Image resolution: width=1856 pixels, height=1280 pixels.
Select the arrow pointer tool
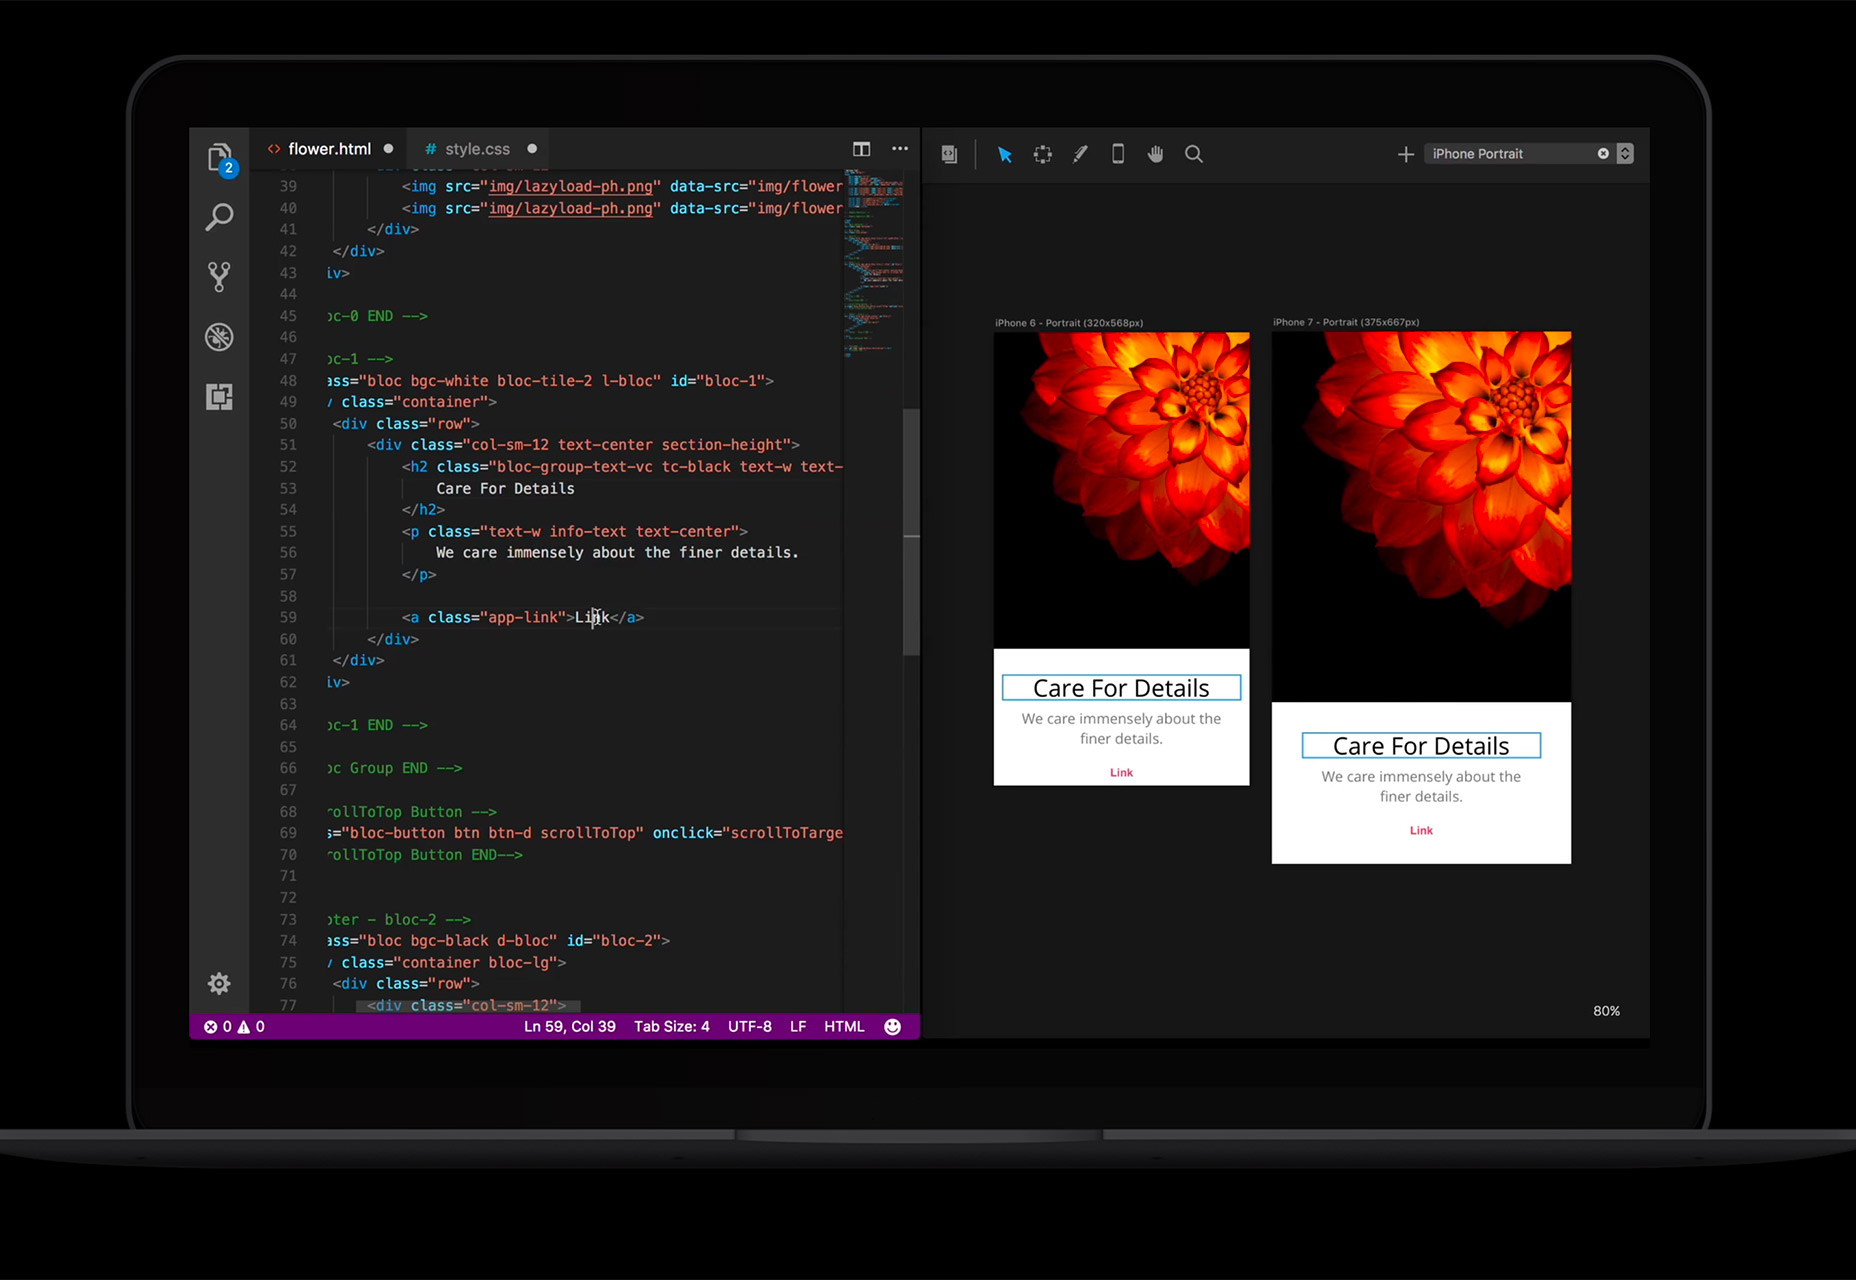coord(1005,154)
